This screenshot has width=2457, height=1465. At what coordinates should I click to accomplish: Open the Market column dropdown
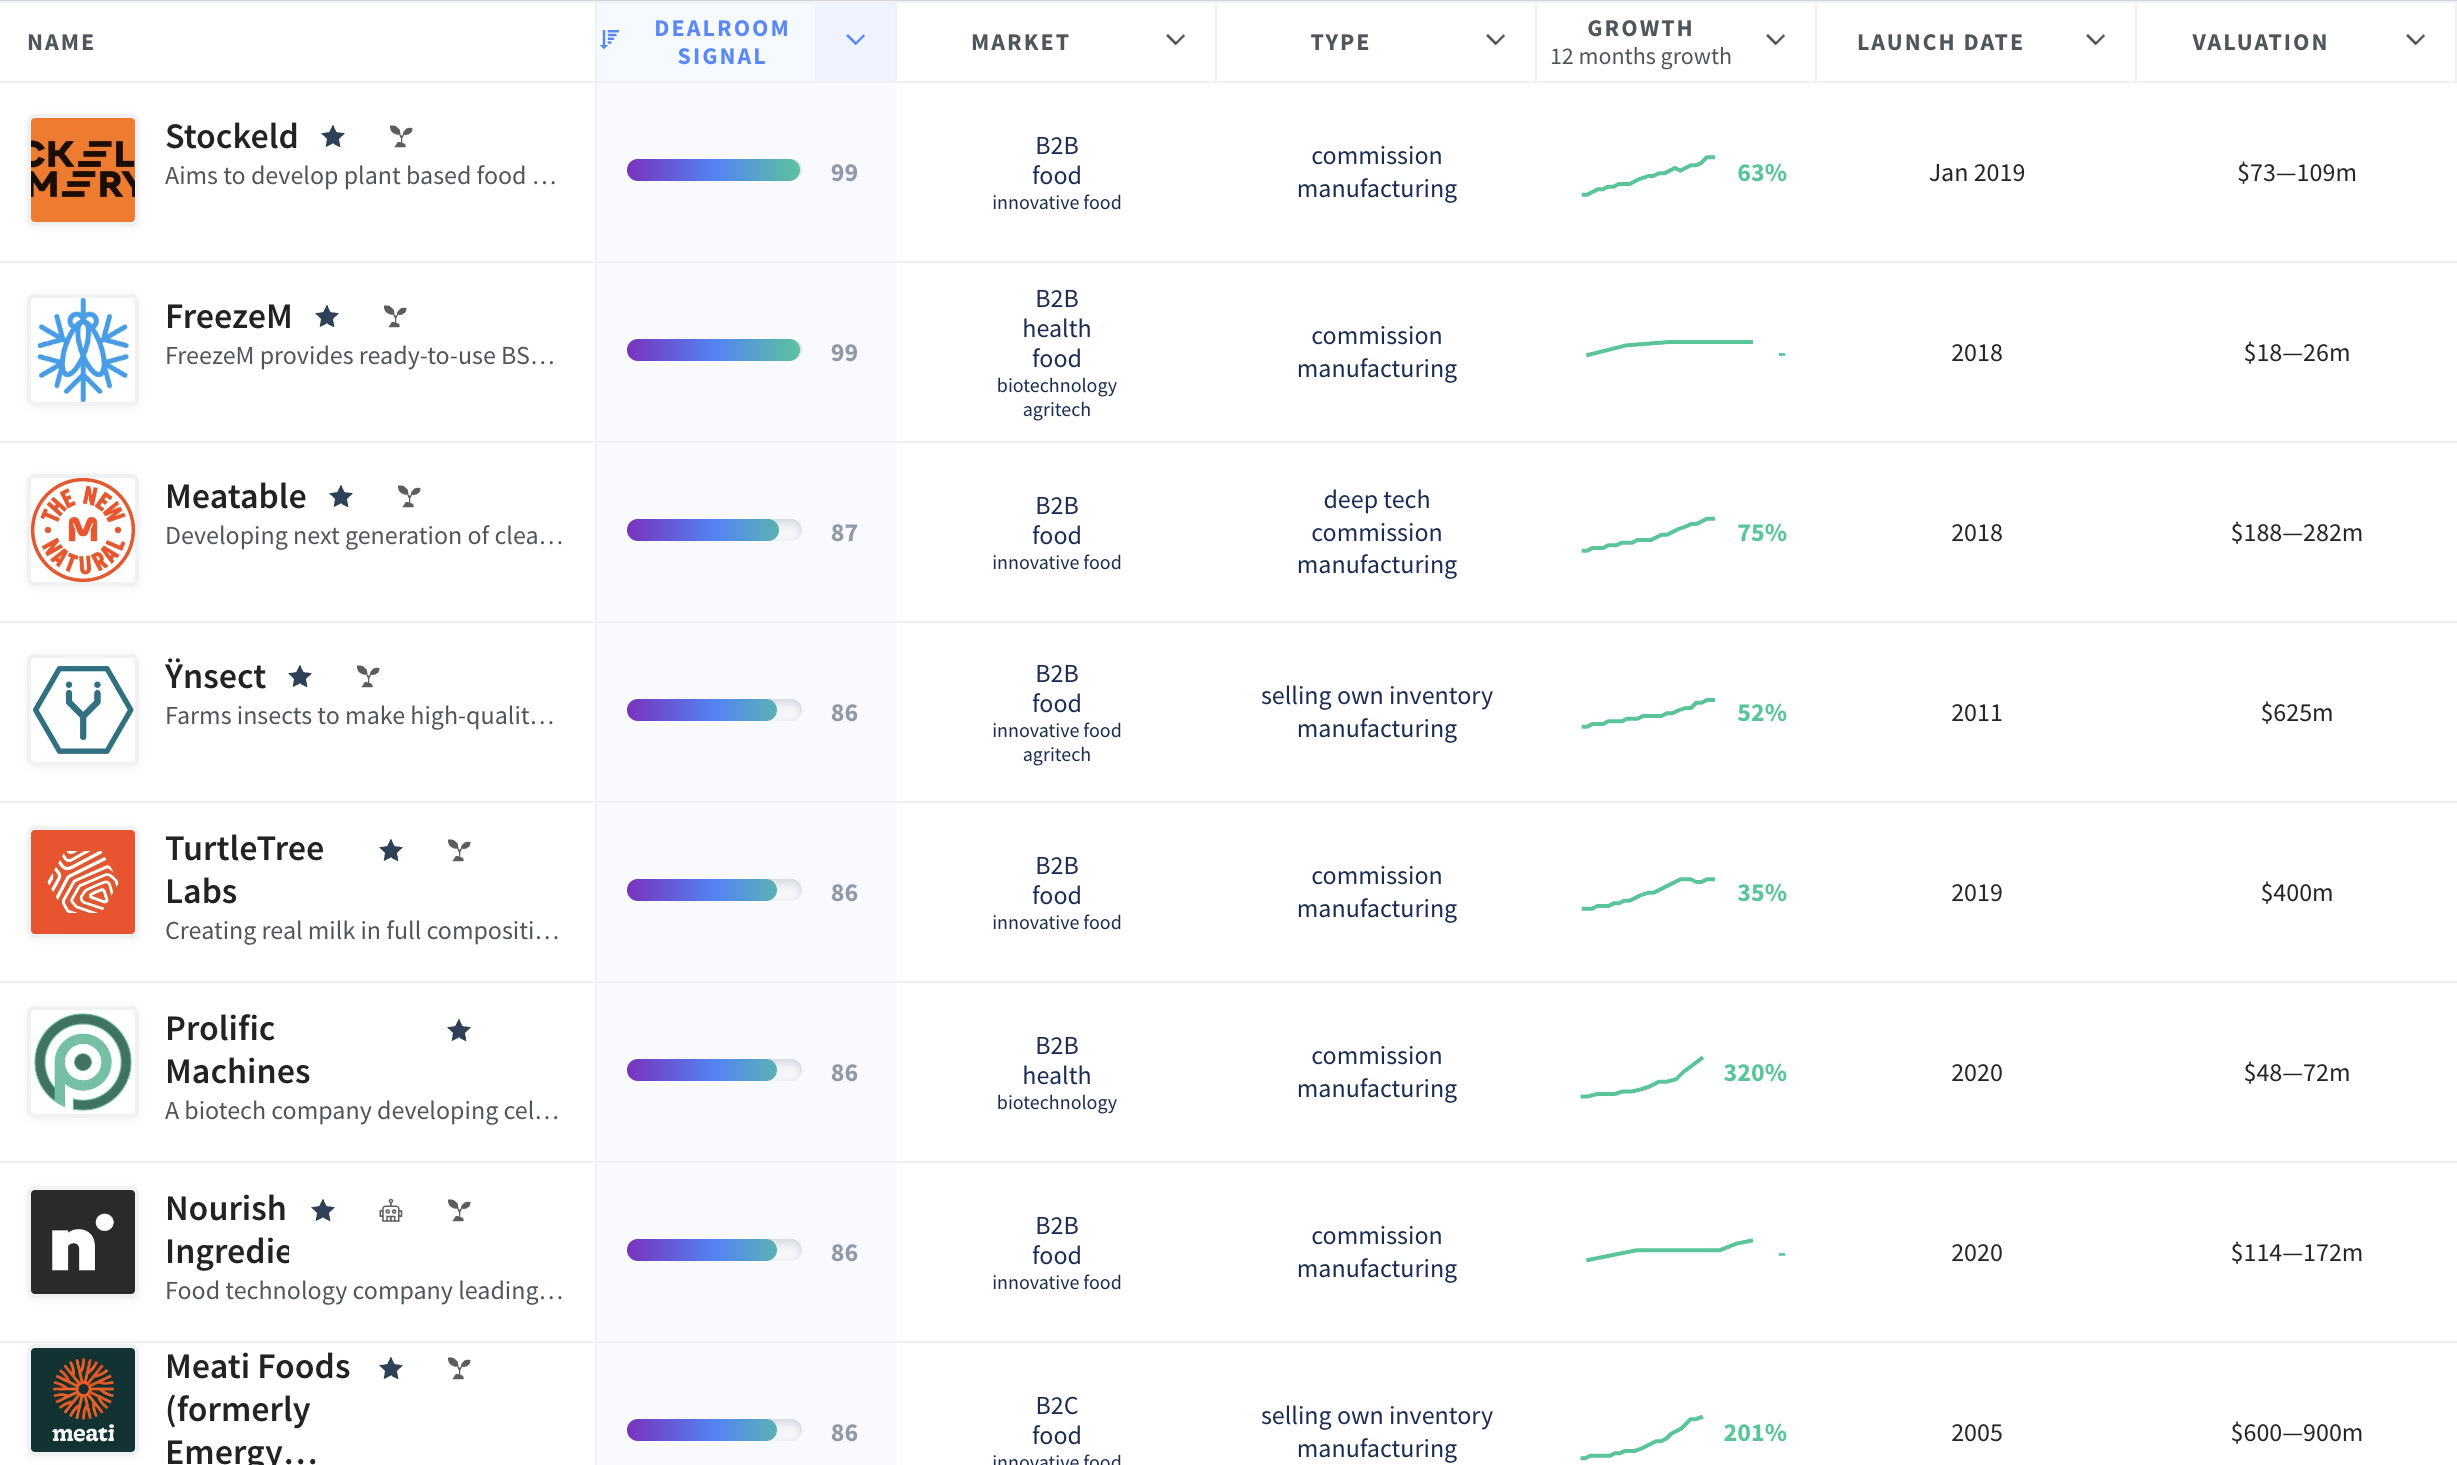tap(1176, 40)
